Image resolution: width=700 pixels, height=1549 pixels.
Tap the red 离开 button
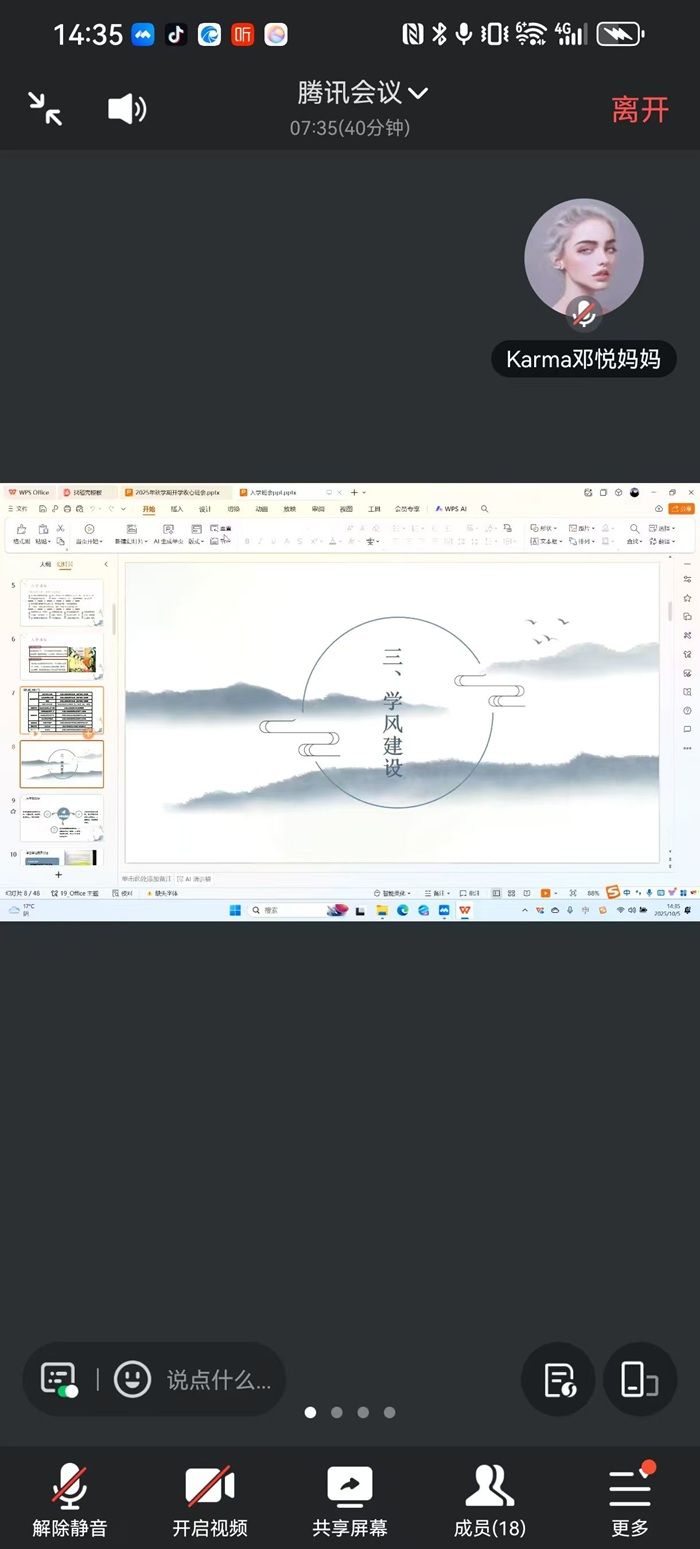pos(640,109)
